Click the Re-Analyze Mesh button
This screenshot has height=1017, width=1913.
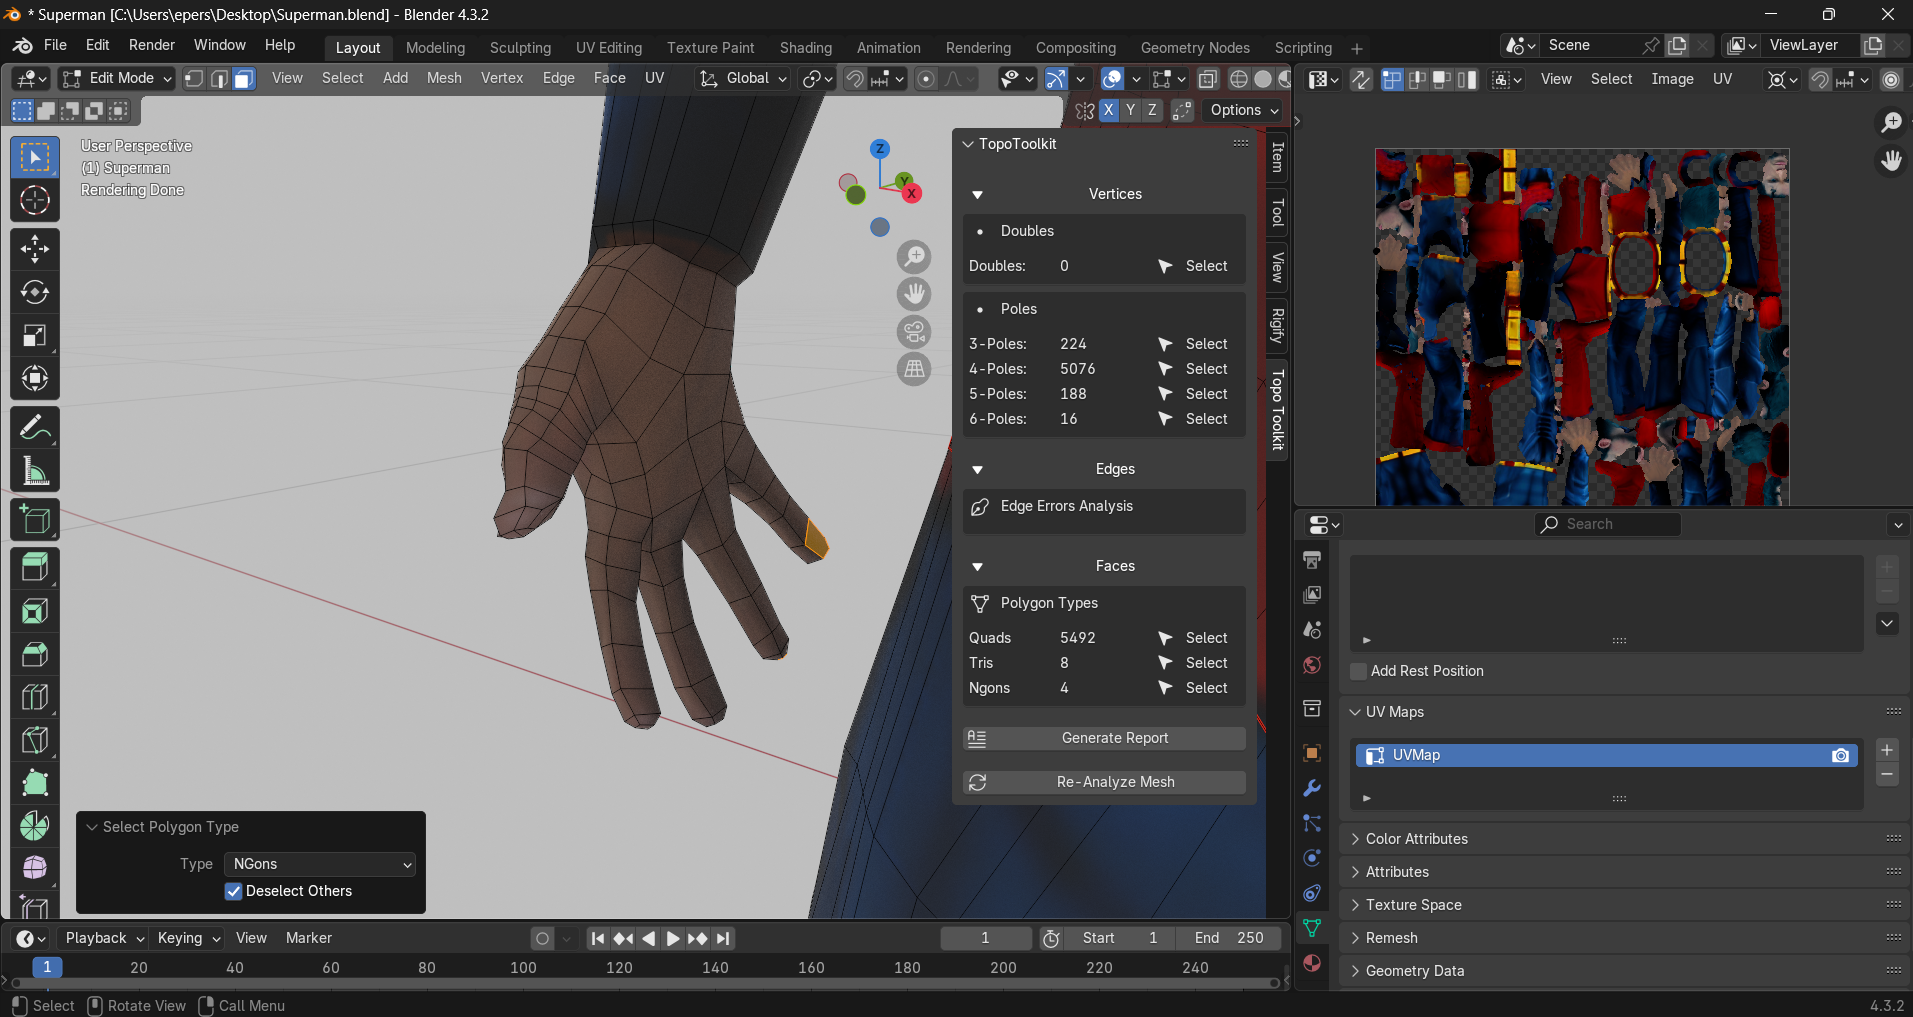click(1104, 782)
